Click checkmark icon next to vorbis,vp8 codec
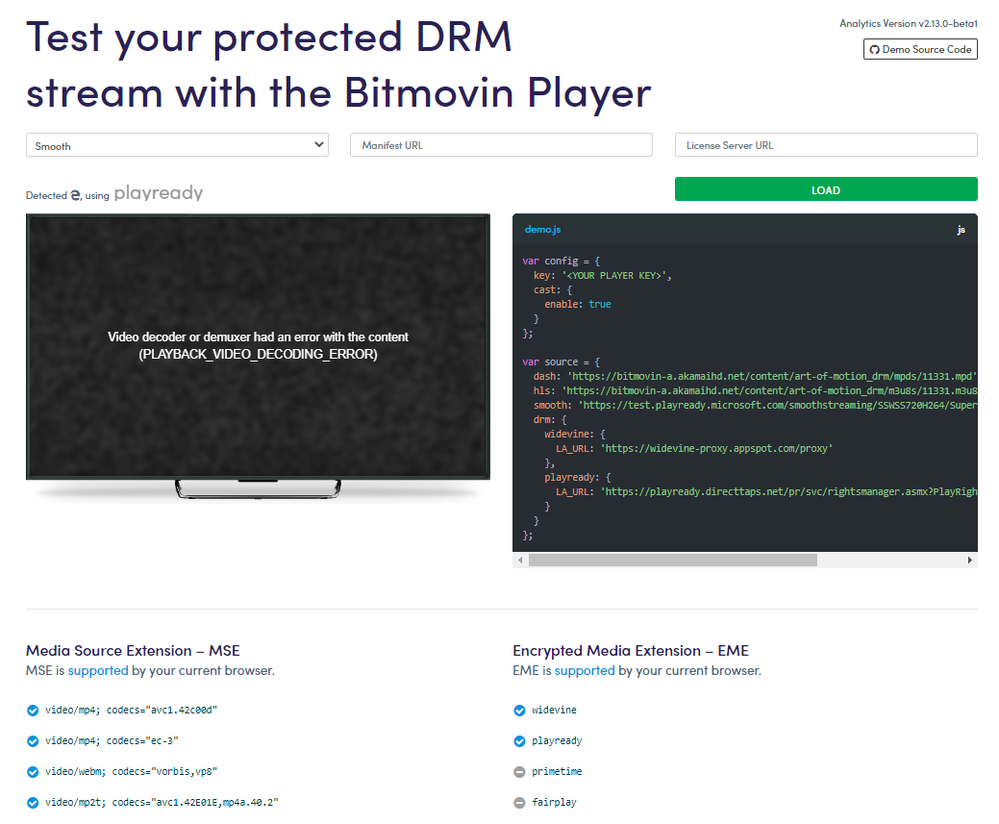This screenshot has width=999, height=824. tap(32, 772)
